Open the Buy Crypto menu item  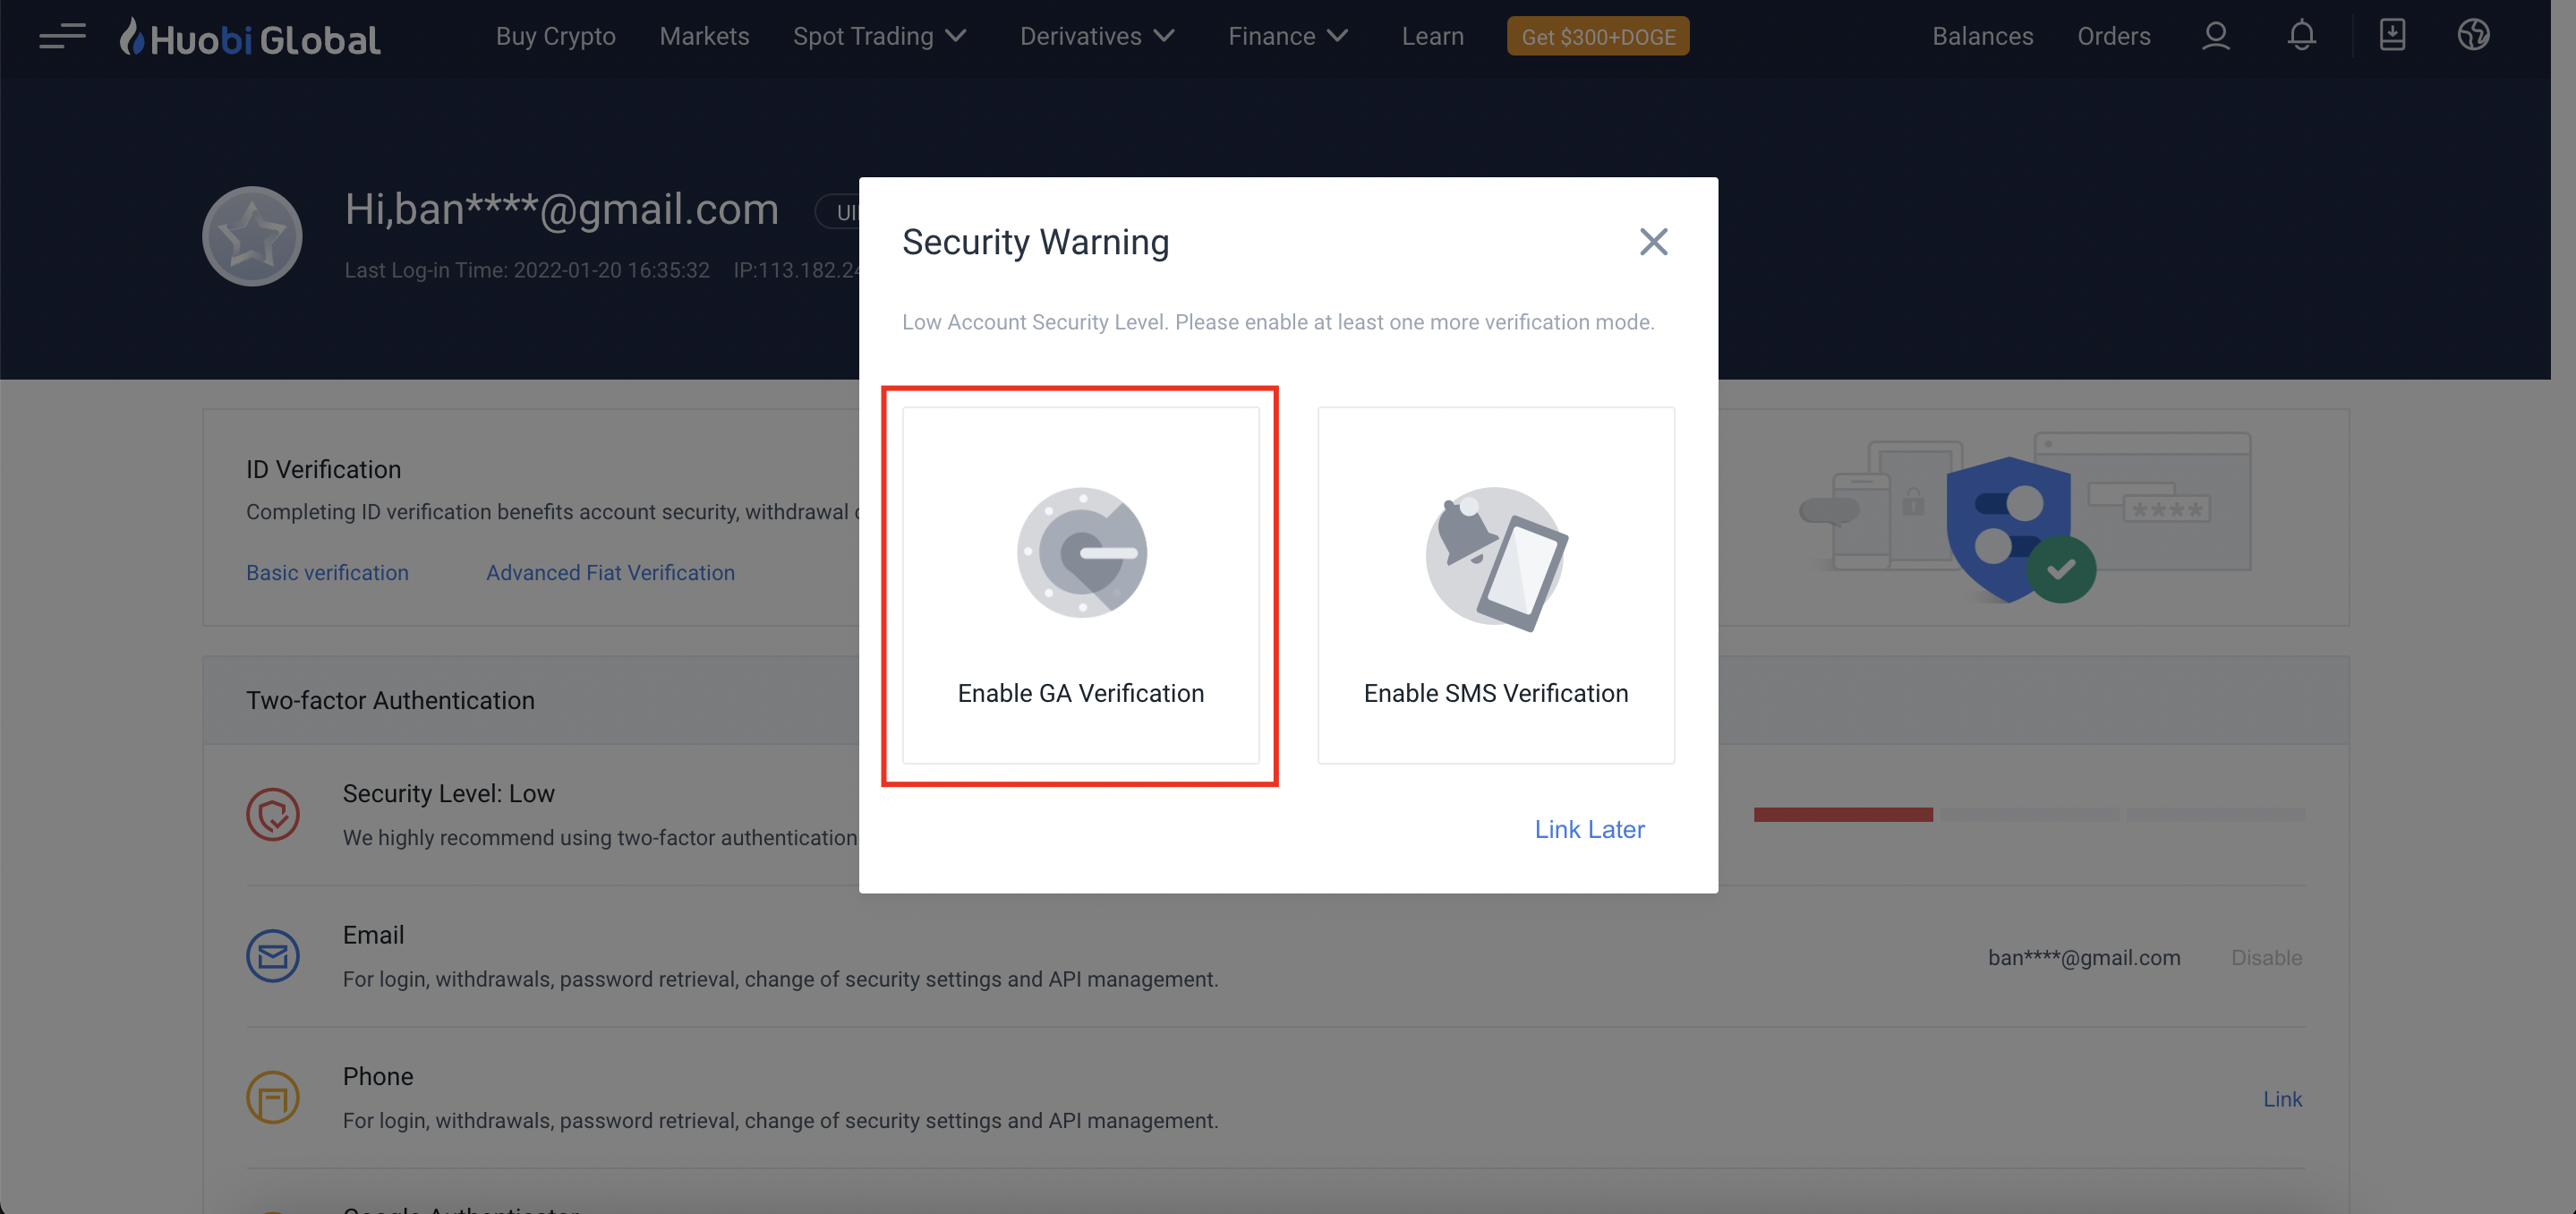pyautogui.click(x=555, y=37)
